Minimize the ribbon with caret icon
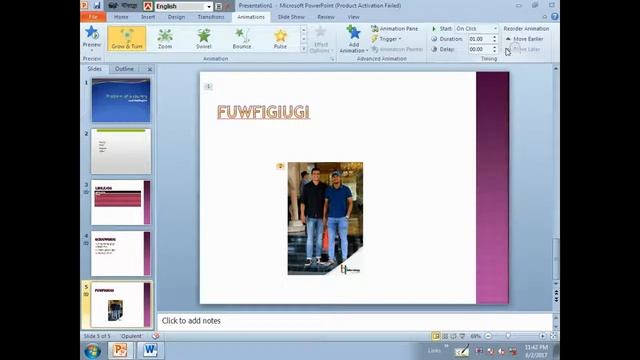This screenshot has width=640, height=360. [x=544, y=17]
